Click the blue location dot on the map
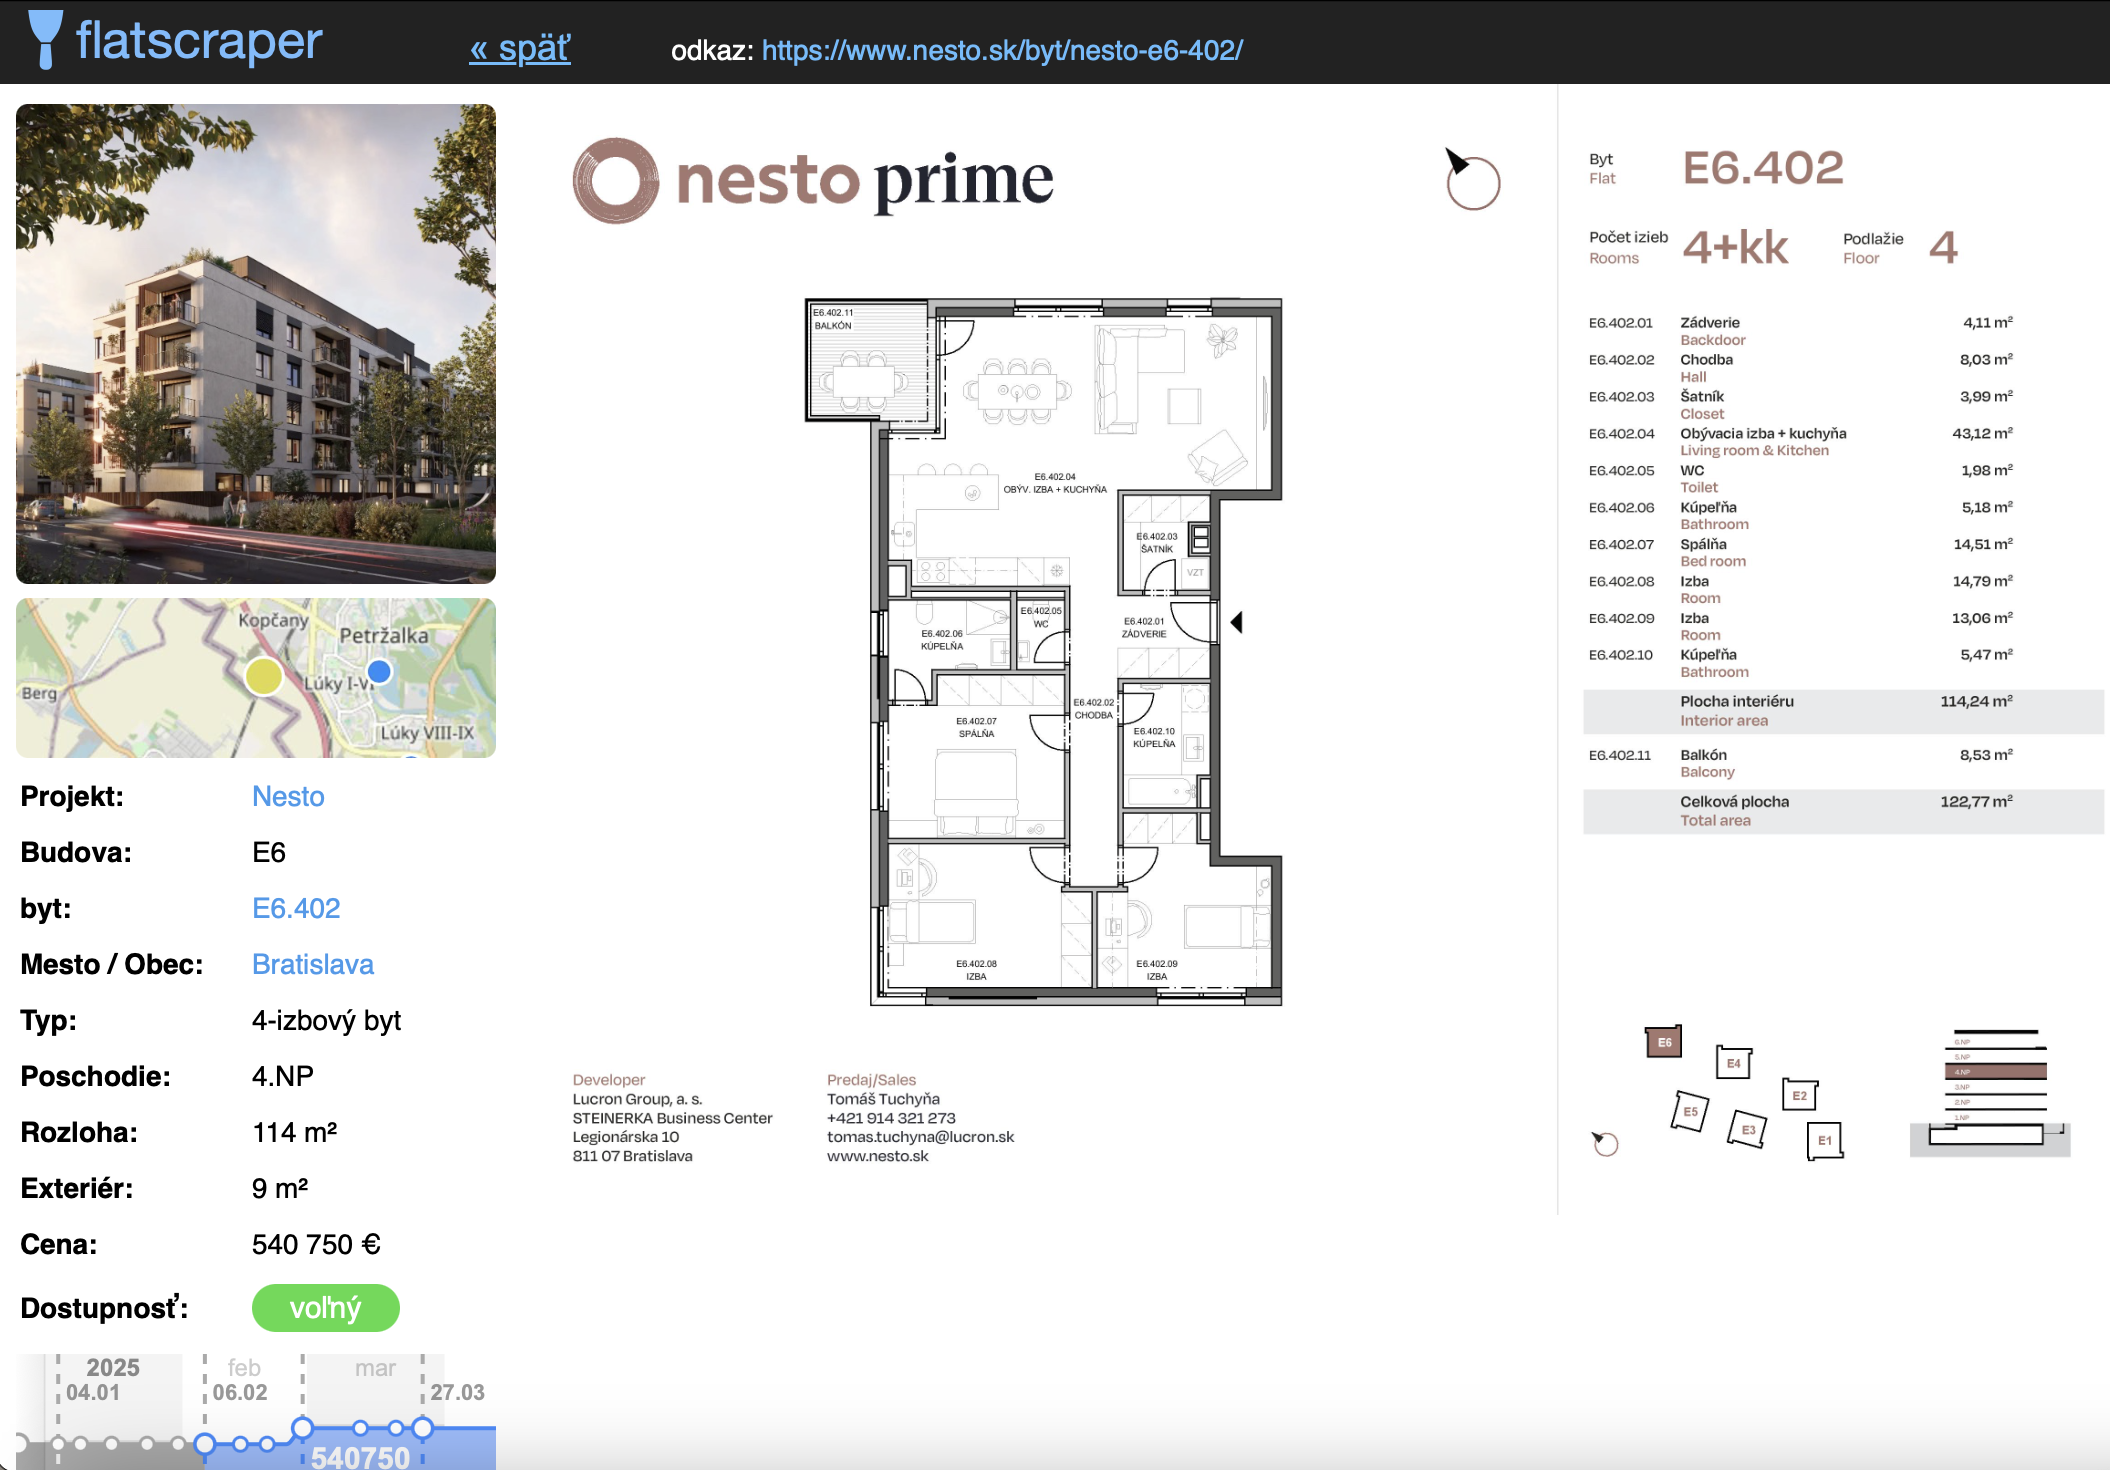 379,671
